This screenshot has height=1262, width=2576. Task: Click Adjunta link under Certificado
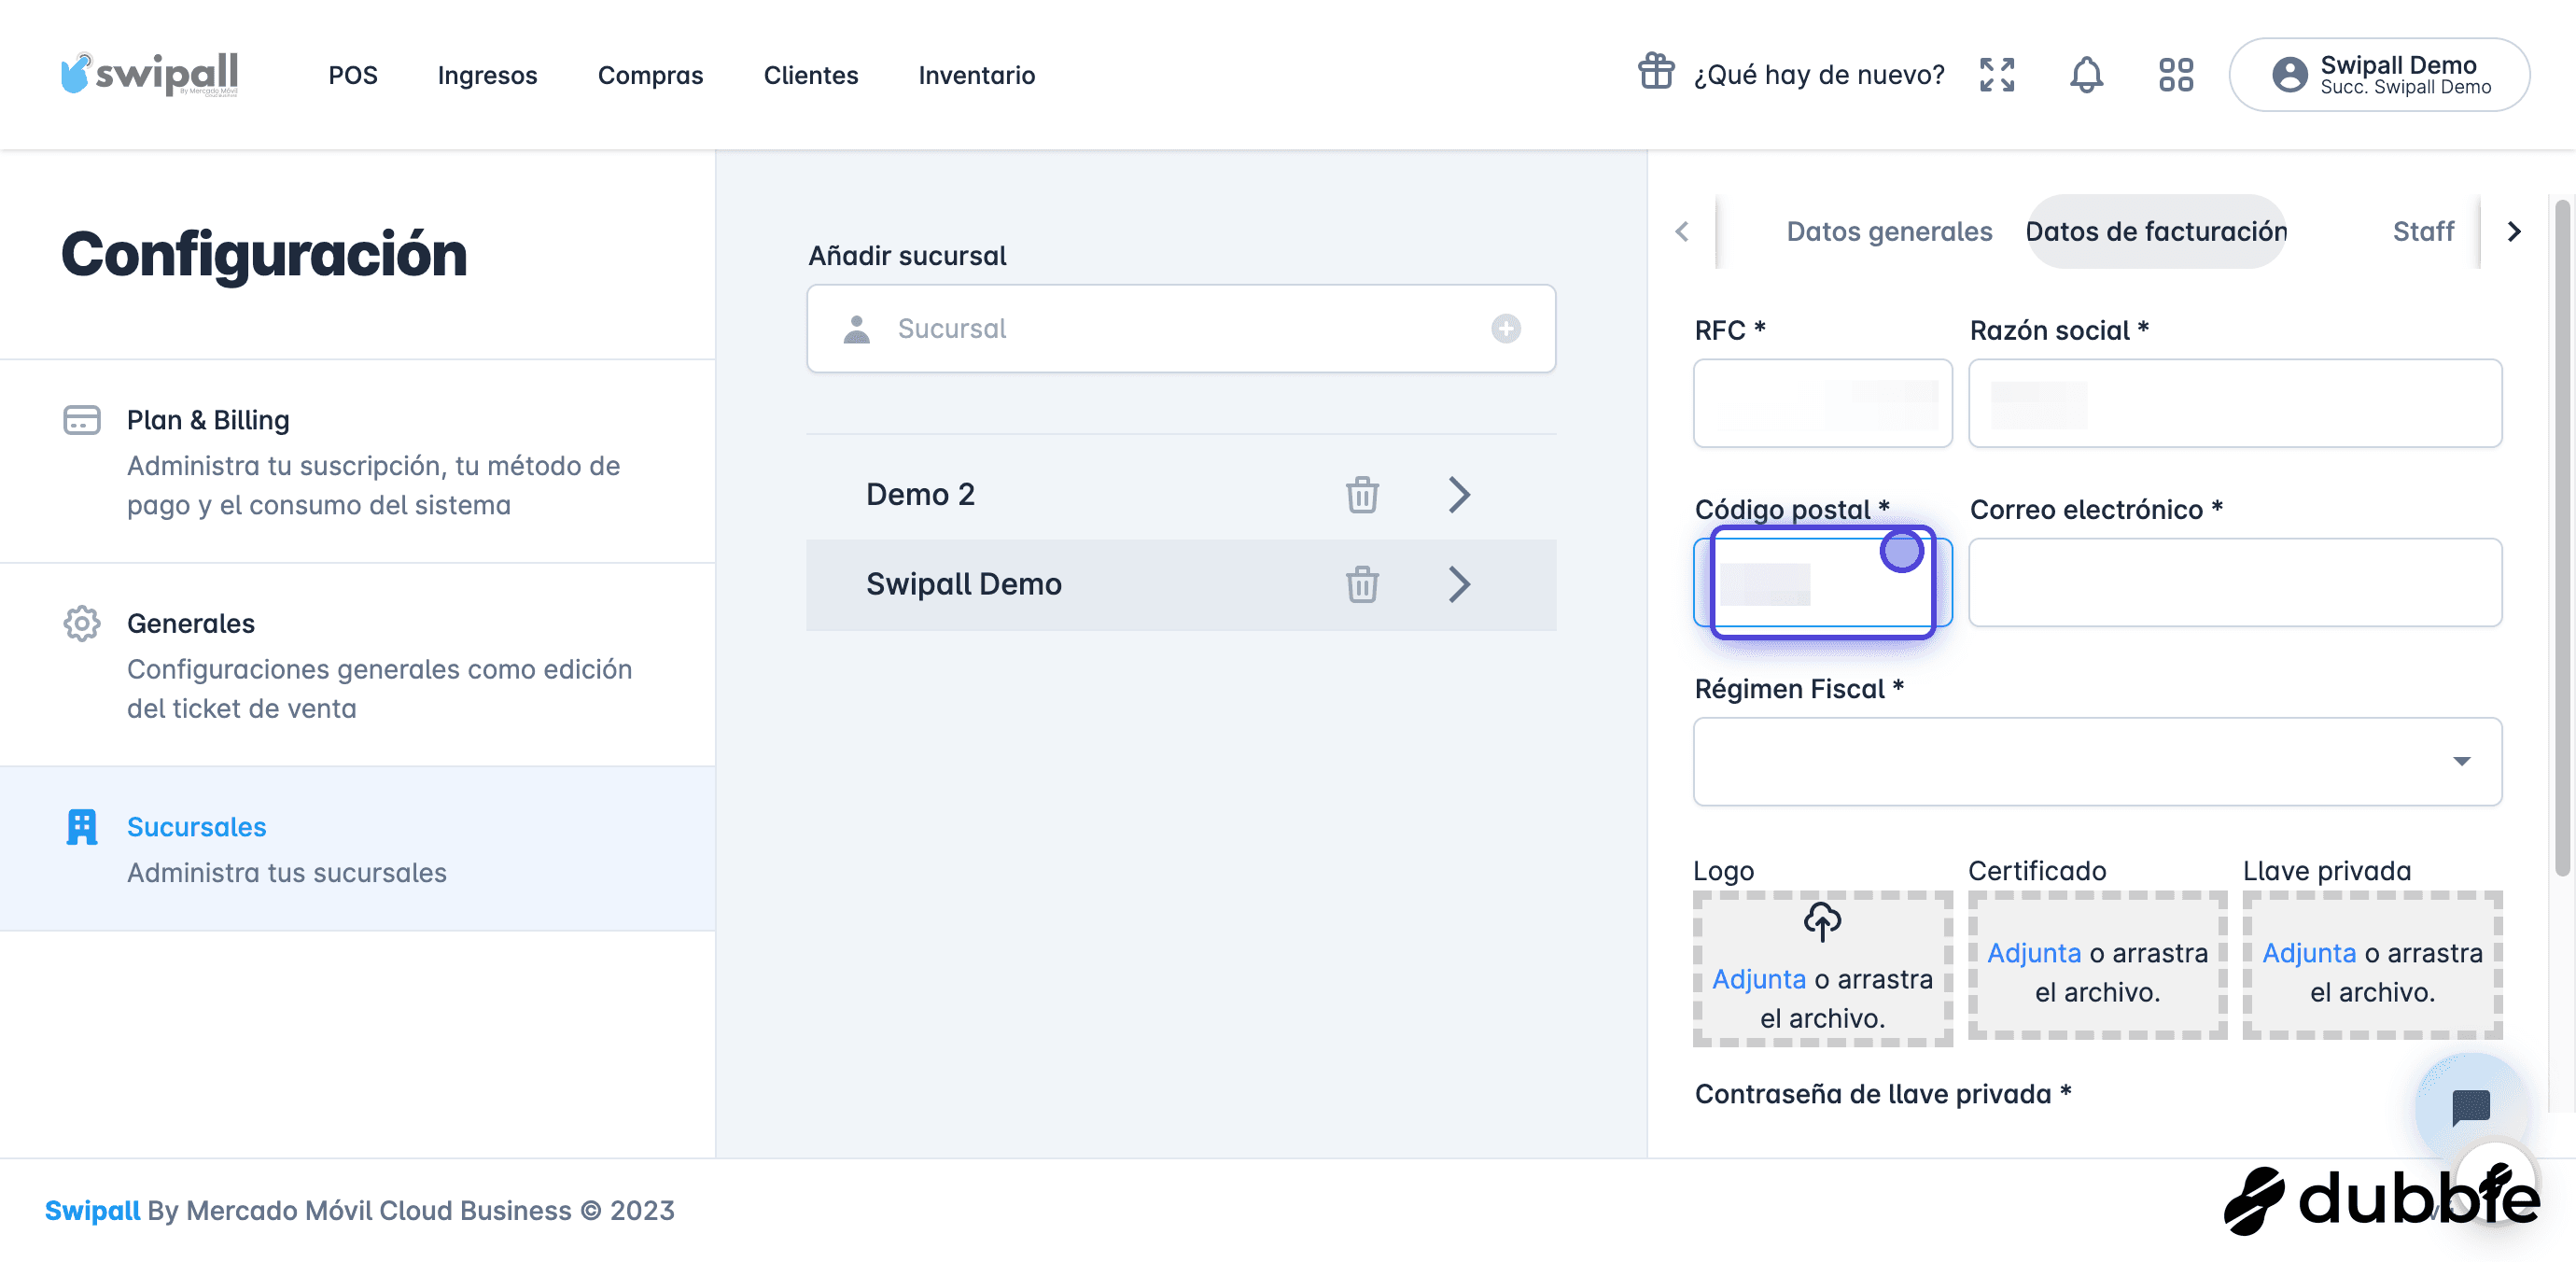(x=2033, y=953)
